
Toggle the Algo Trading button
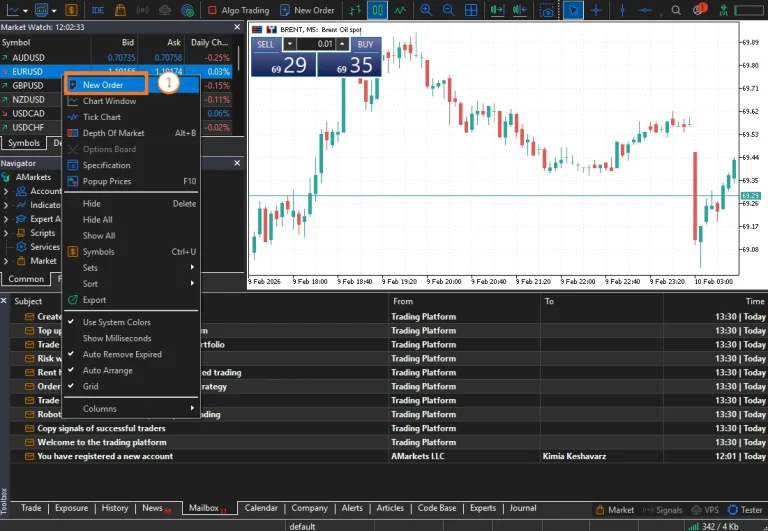pos(238,10)
